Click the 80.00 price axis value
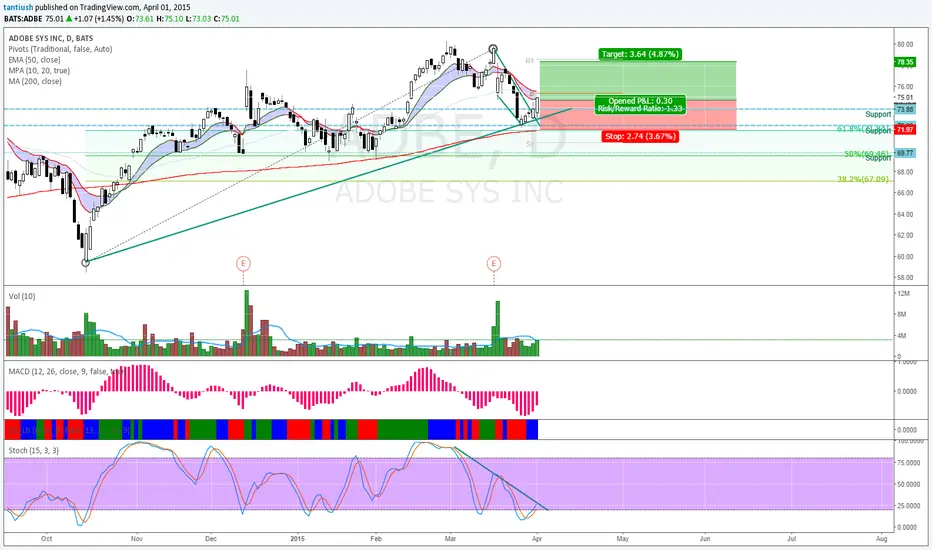 point(905,45)
